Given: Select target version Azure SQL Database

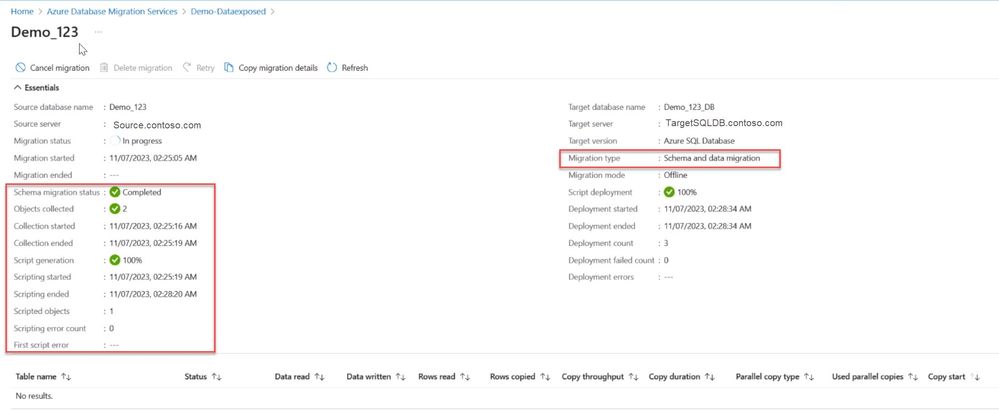Looking at the screenshot, I should point(700,141).
